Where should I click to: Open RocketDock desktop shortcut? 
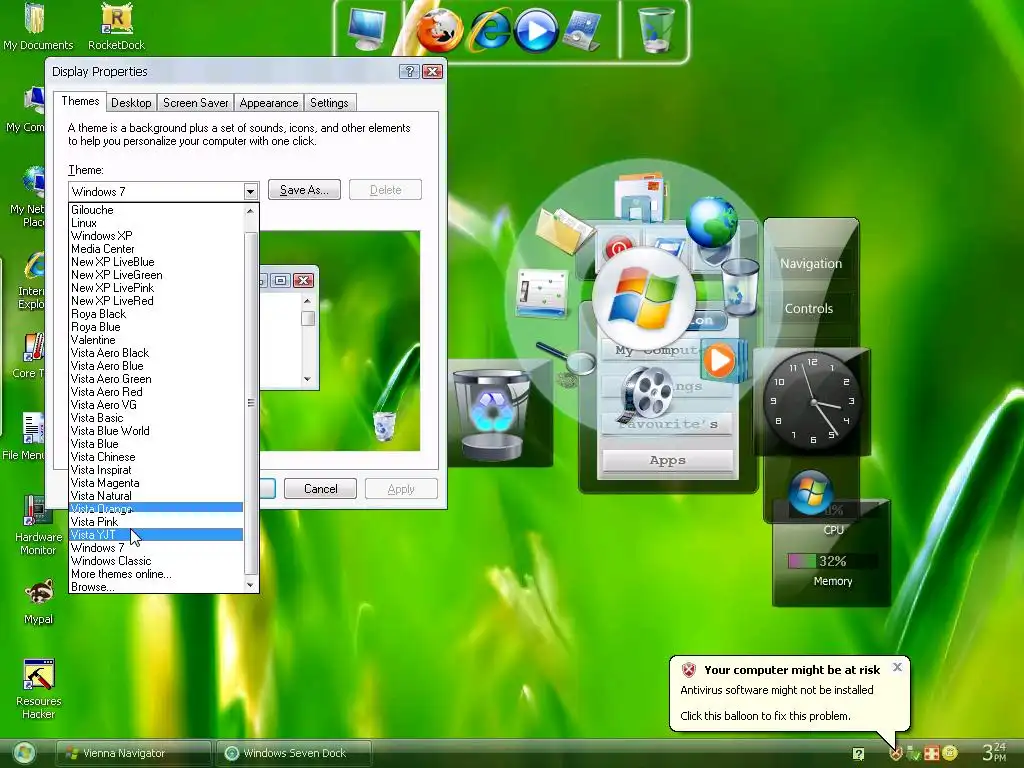click(116, 26)
